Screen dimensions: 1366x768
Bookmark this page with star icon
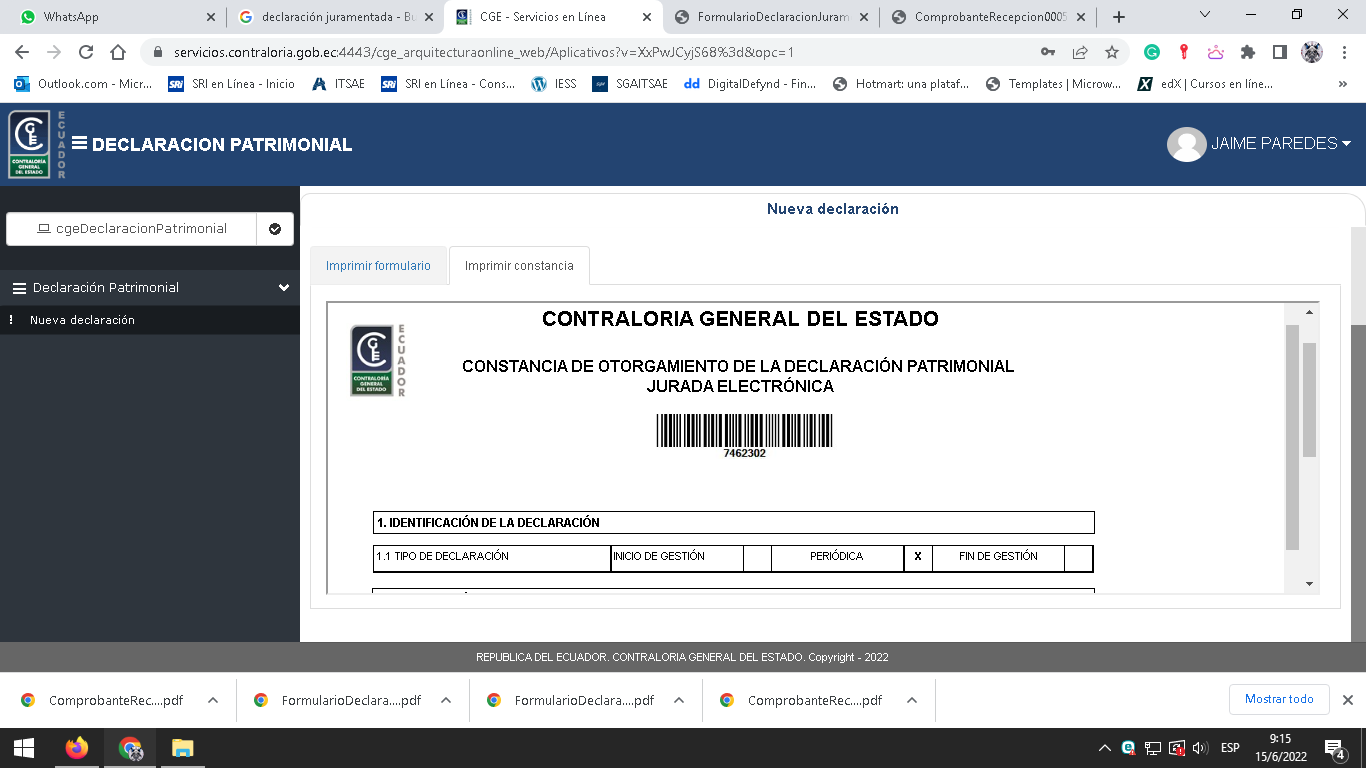(1111, 52)
